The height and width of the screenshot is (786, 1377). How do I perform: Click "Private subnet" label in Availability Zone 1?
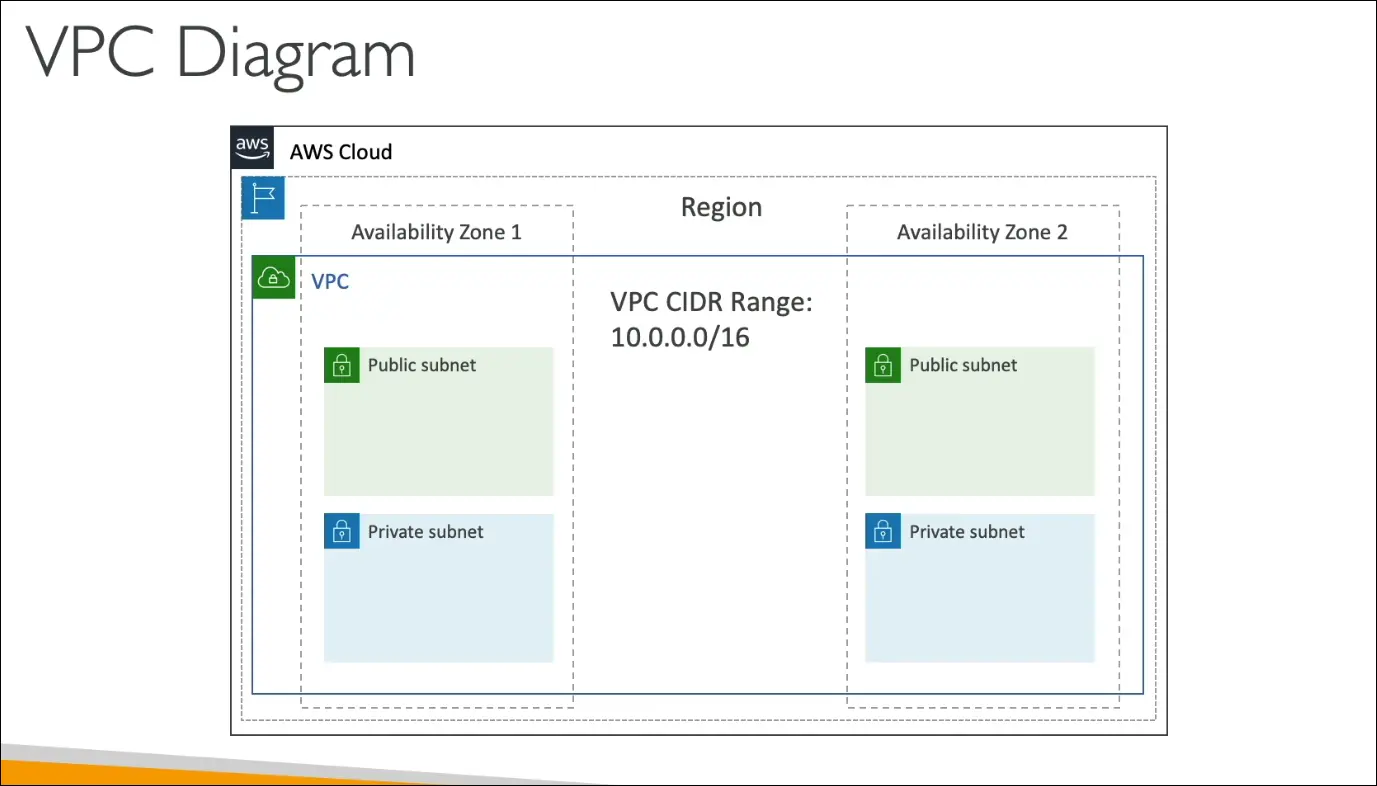pos(425,531)
